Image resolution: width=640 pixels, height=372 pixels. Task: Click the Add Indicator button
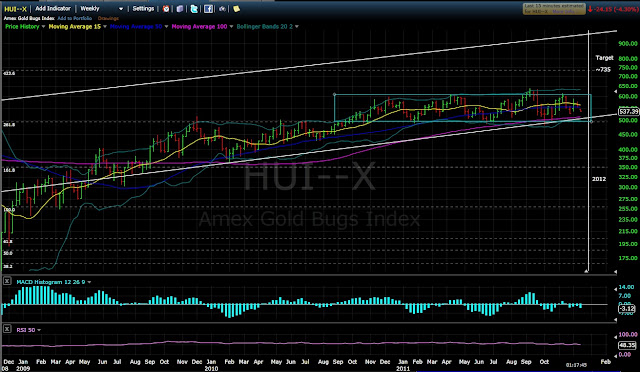coord(53,9)
